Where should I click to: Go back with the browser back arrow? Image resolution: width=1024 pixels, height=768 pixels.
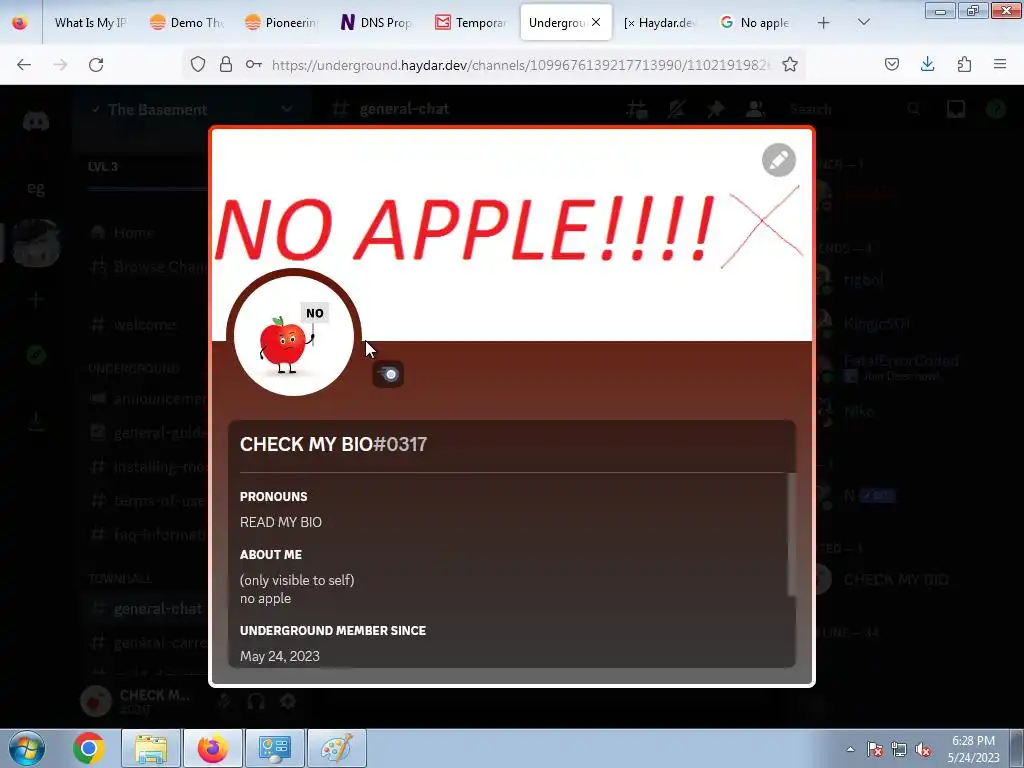[x=24, y=64]
